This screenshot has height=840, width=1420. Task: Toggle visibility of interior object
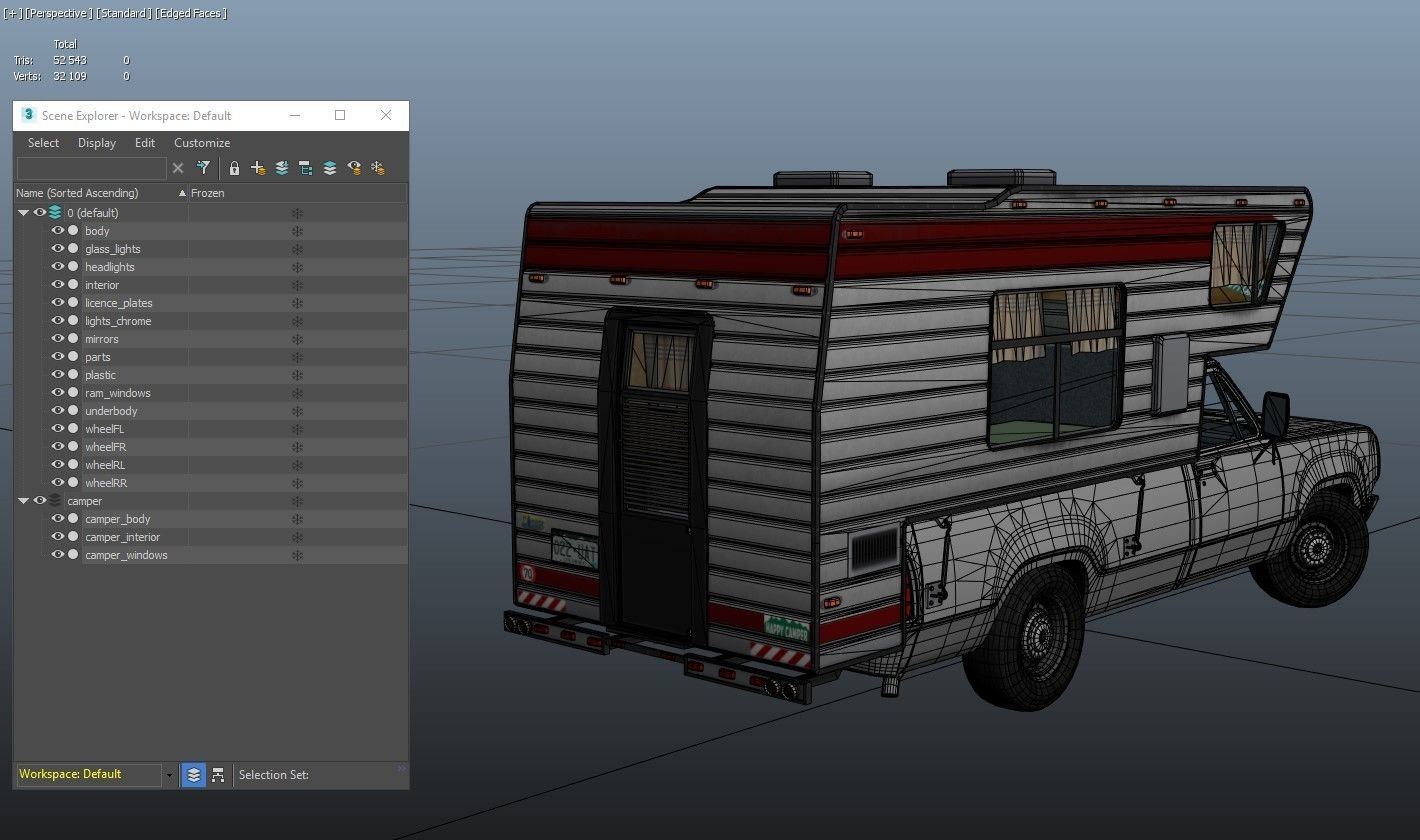(58, 285)
